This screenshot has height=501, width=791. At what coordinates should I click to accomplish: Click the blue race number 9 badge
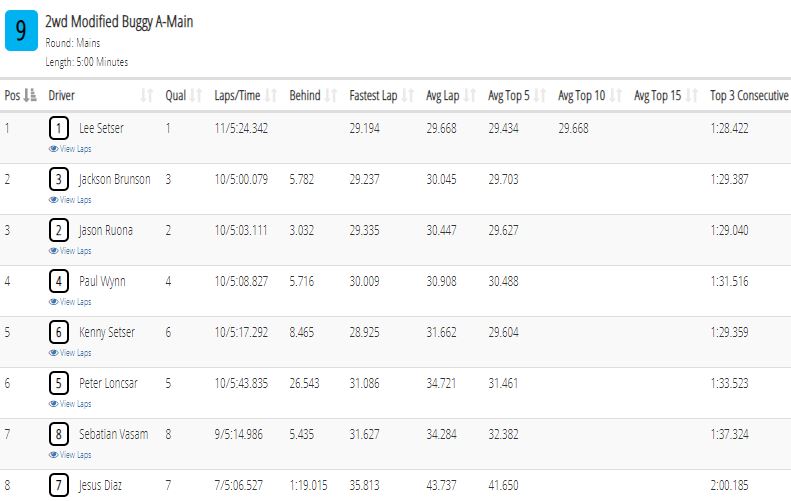[x=21, y=30]
